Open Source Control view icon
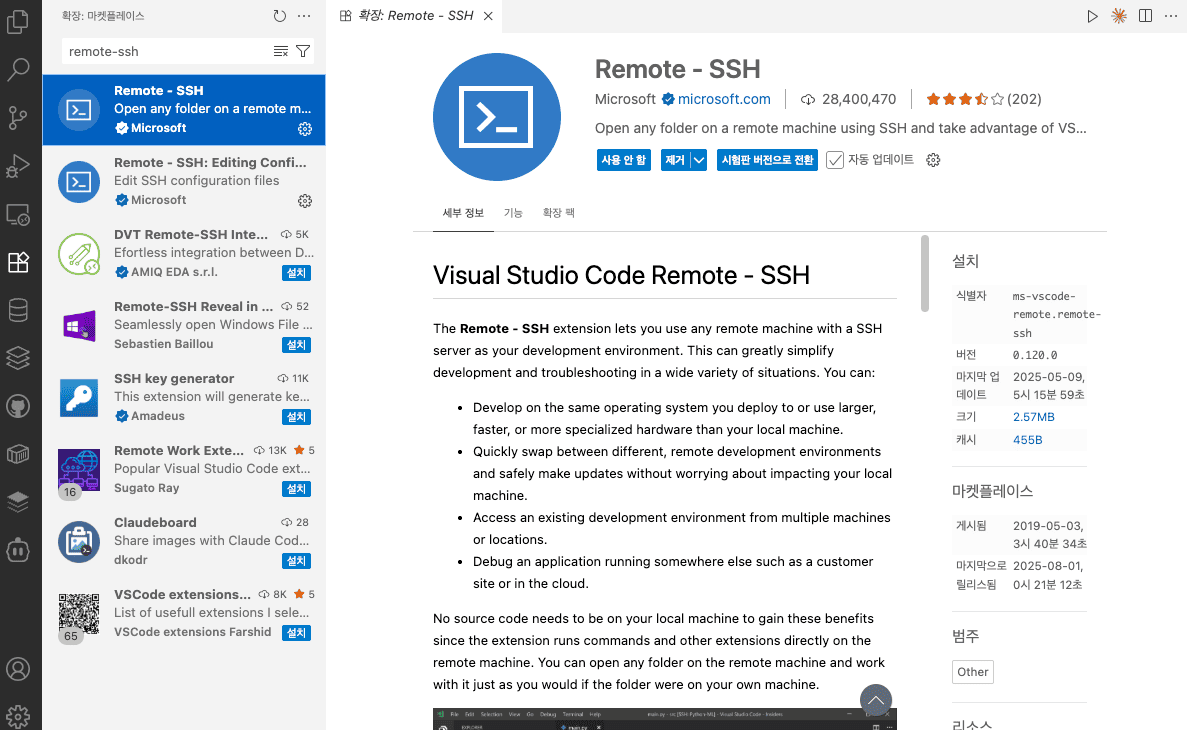The width and height of the screenshot is (1187, 730). (18, 117)
